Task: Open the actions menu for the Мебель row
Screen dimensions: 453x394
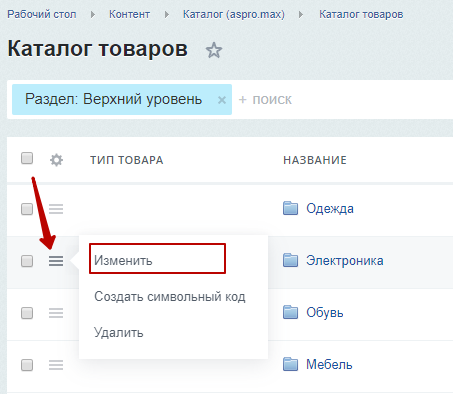Action: pyautogui.click(x=56, y=365)
